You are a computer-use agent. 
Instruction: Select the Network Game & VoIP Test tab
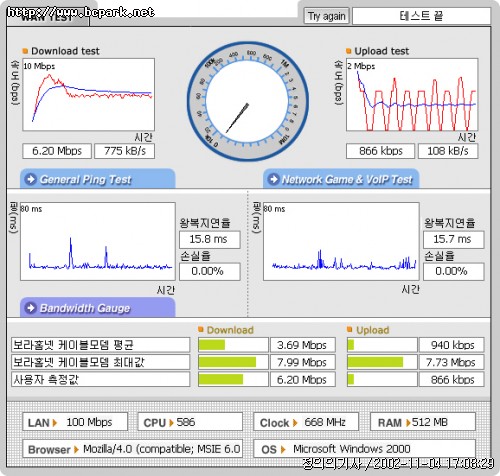coord(341,179)
